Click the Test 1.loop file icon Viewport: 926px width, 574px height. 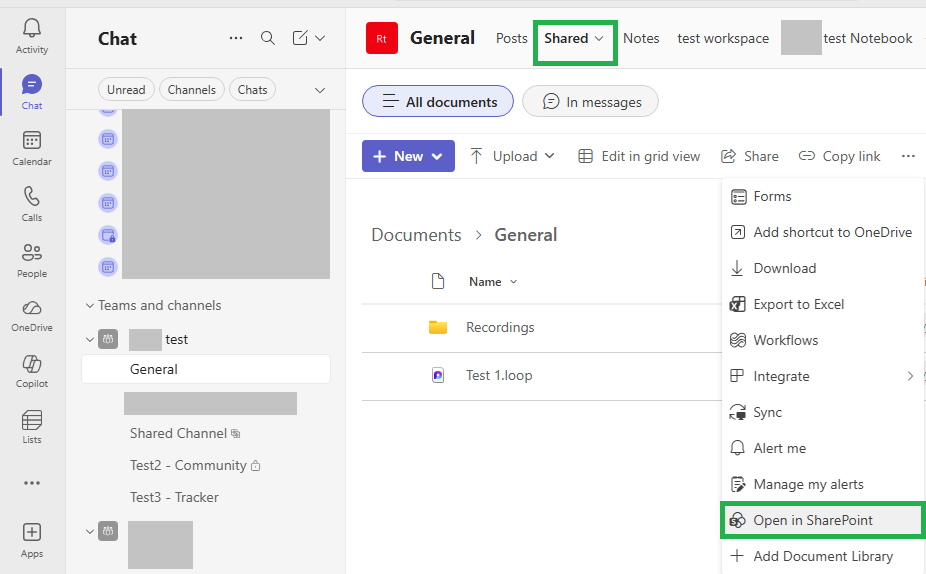click(x=438, y=375)
